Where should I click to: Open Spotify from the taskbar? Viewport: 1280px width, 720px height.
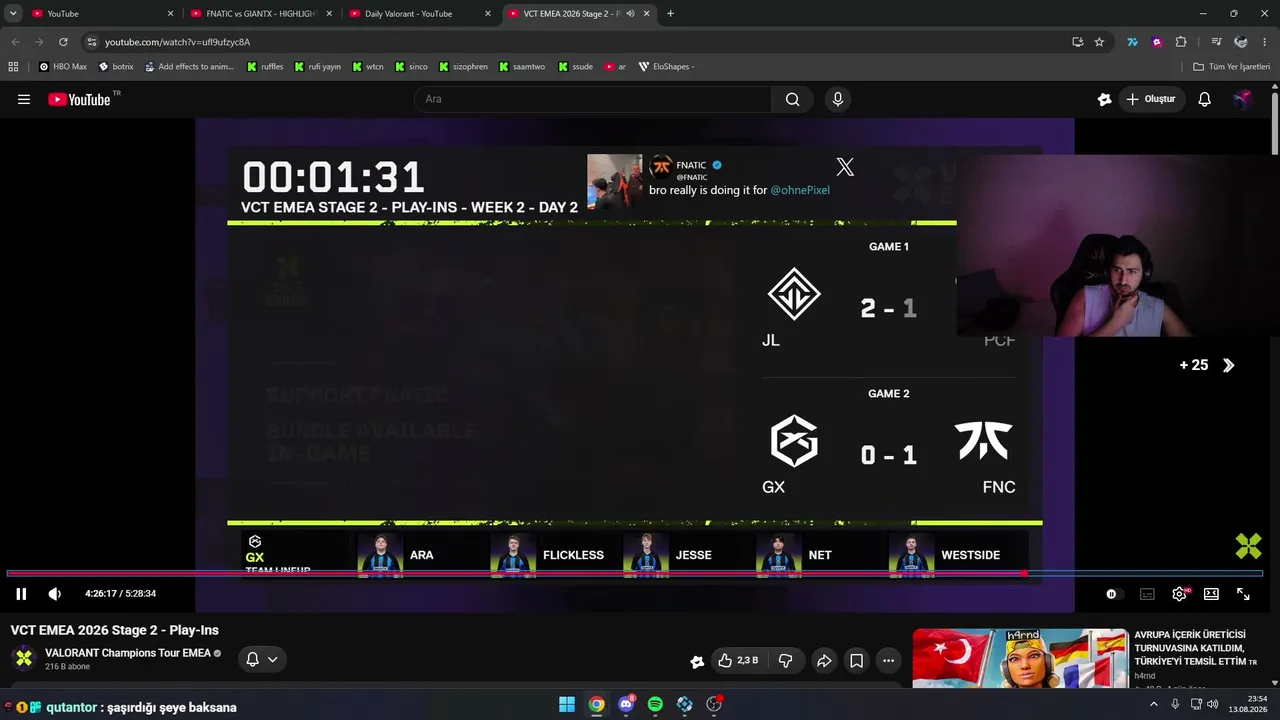(x=655, y=704)
